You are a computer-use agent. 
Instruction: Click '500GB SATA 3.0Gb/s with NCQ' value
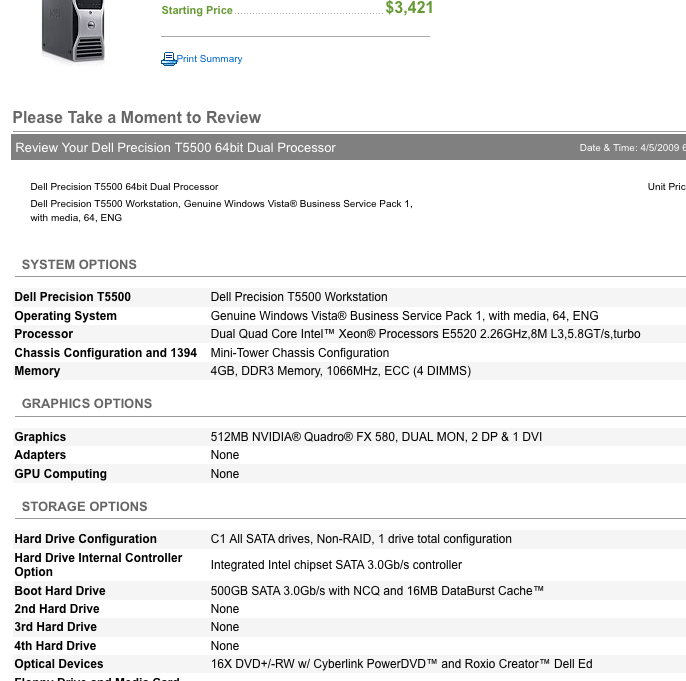[x=377, y=590]
